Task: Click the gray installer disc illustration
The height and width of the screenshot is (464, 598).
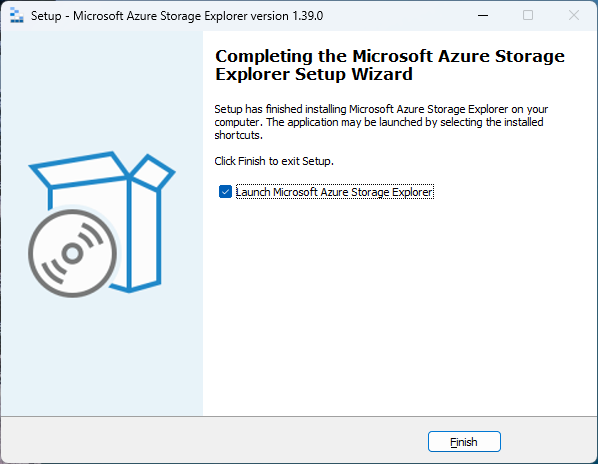Action: (x=72, y=253)
